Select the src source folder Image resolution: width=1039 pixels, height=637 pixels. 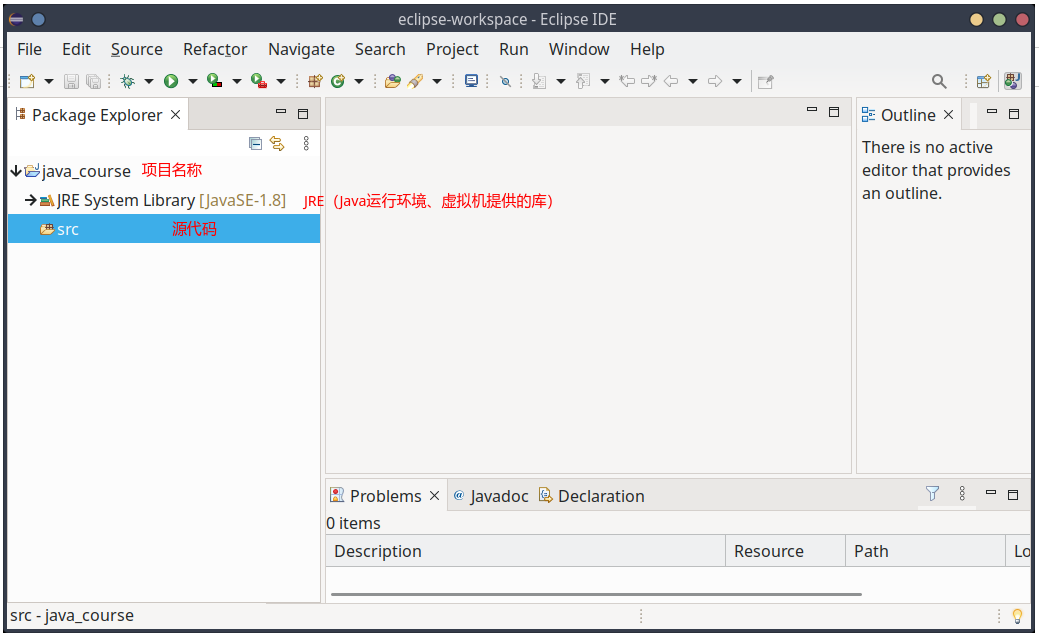coord(68,230)
